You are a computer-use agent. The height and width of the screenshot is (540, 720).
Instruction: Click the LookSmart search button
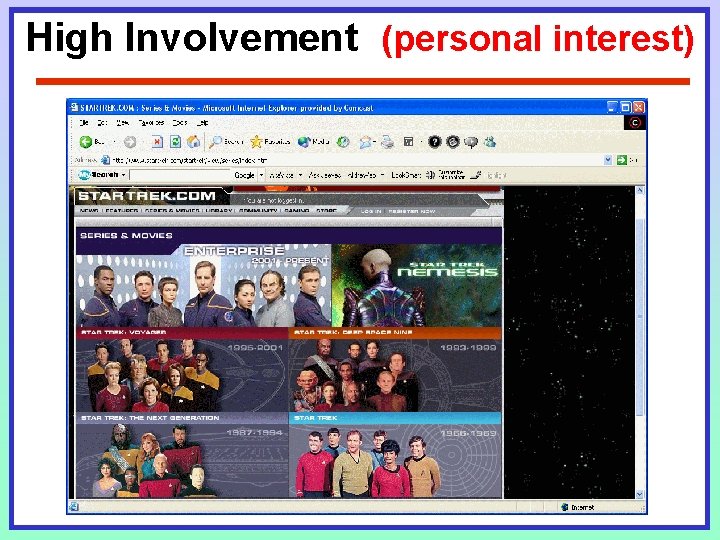406,175
